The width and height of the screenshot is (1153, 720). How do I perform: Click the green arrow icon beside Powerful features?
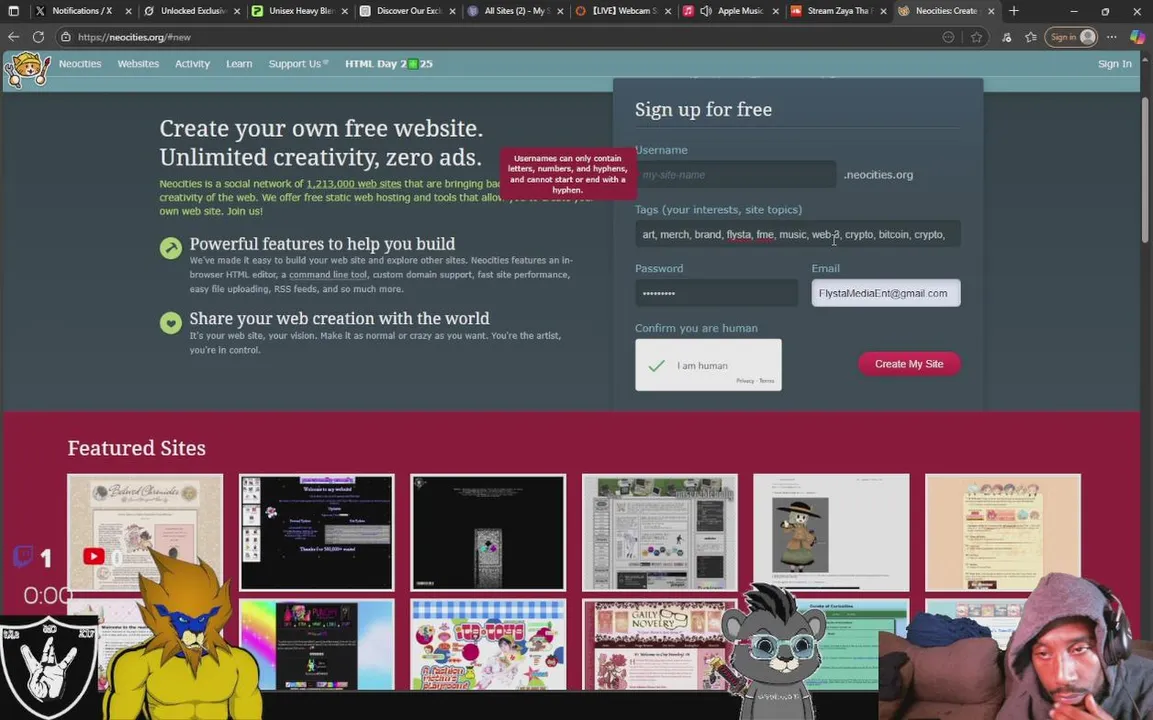171,248
